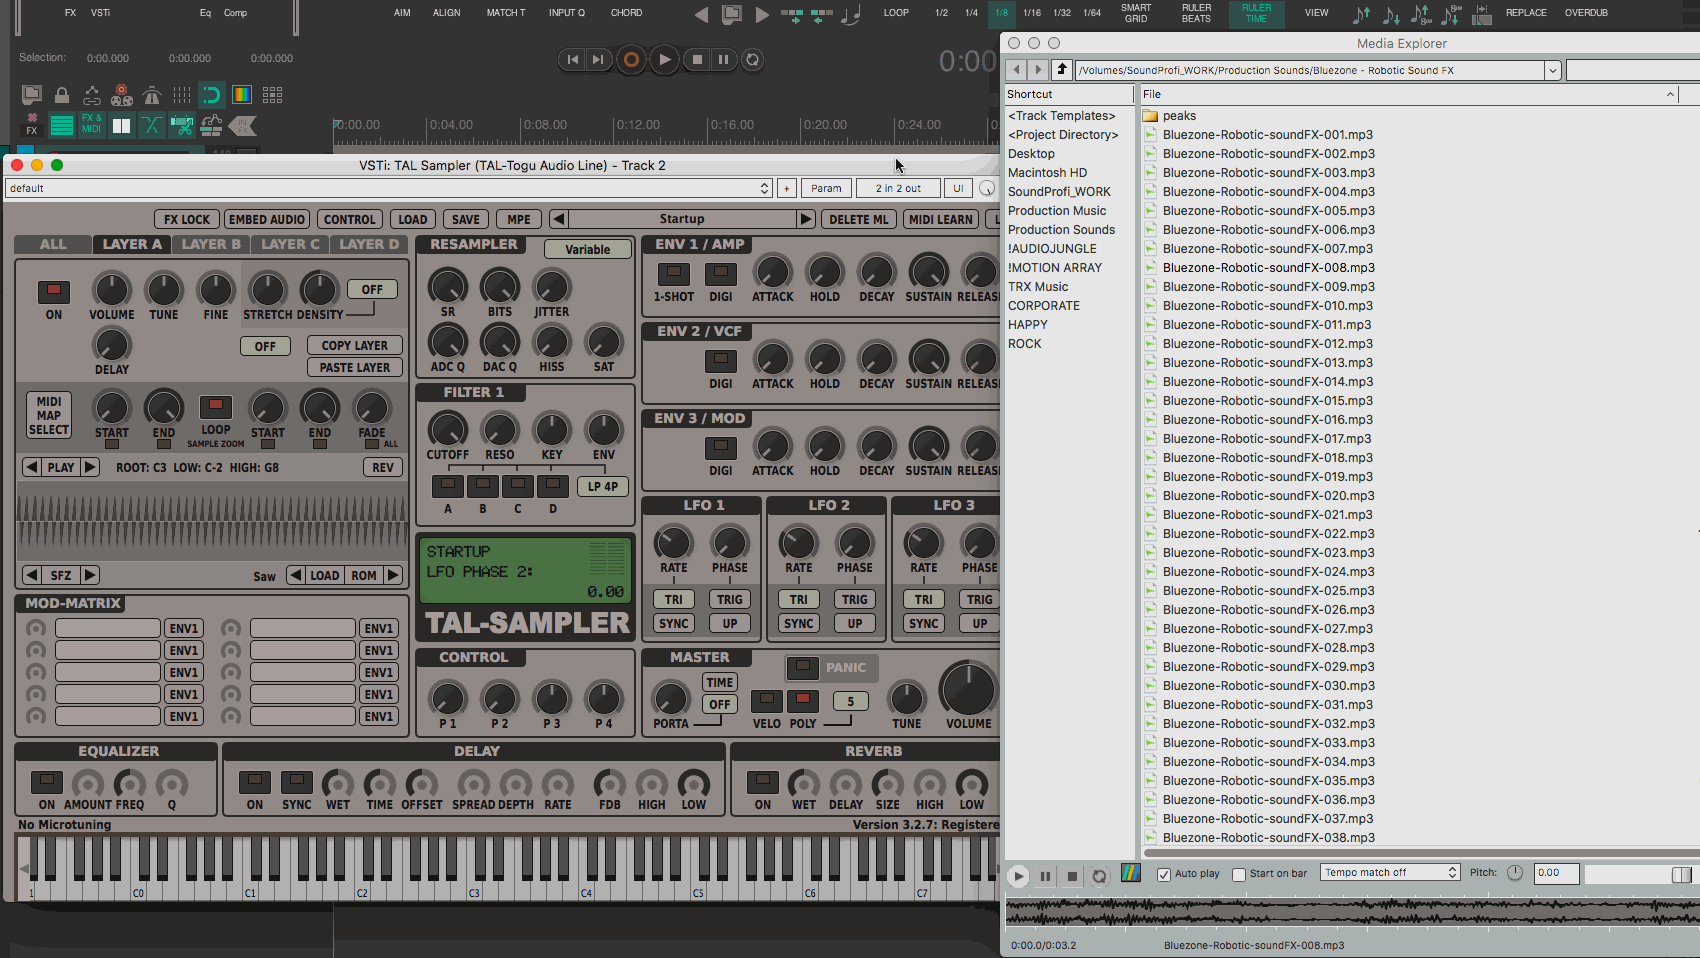The height and width of the screenshot is (958, 1700).
Task: Click the record button in transport
Action: [x=631, y=60]
